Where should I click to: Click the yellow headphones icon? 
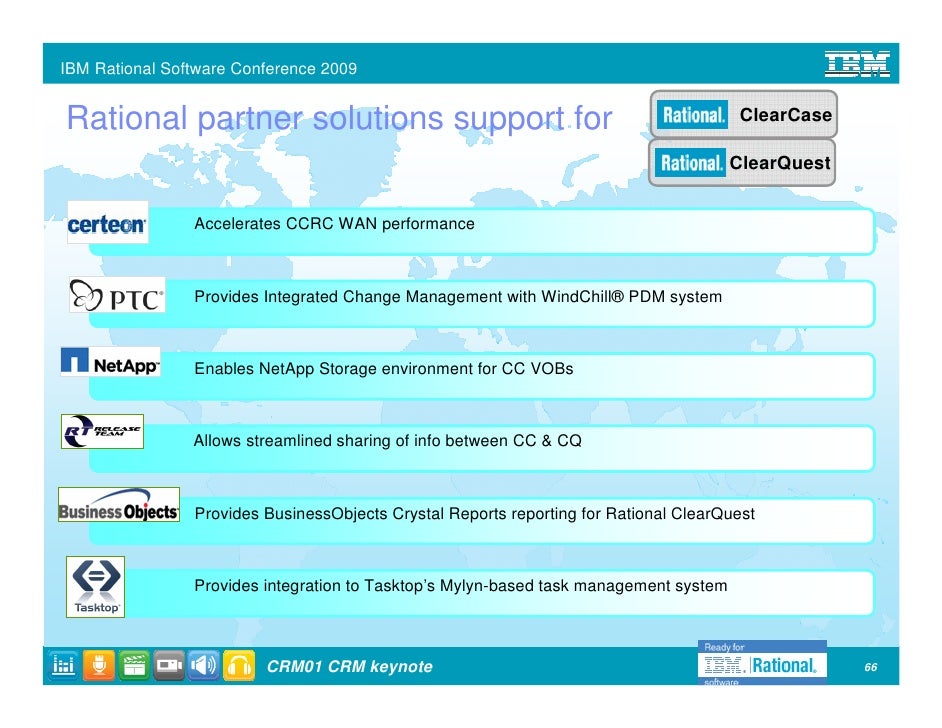239,665
